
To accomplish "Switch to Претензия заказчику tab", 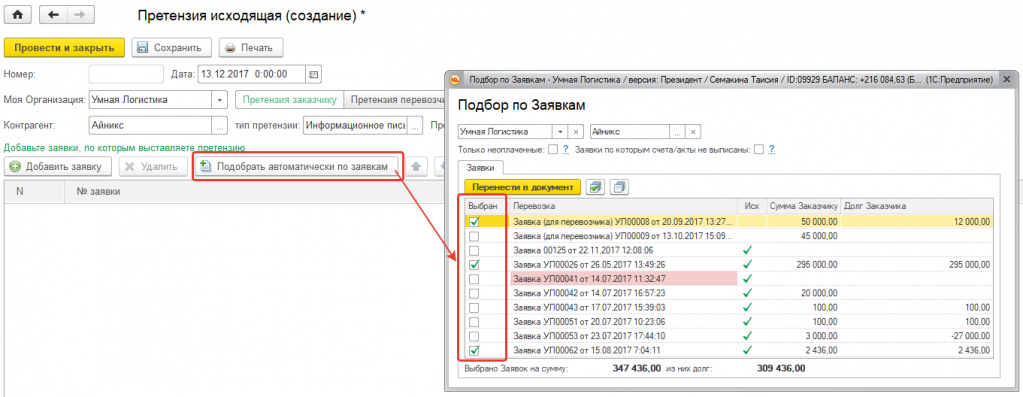I will click(290, 100).
